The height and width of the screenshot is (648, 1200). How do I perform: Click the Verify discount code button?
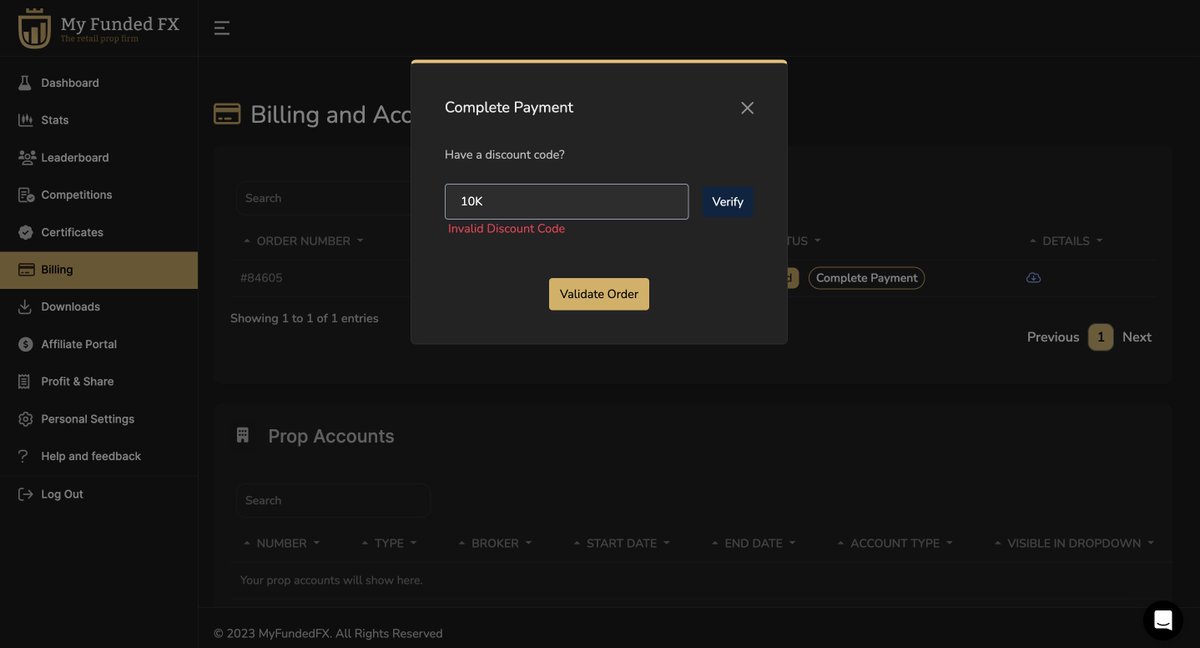728,202
